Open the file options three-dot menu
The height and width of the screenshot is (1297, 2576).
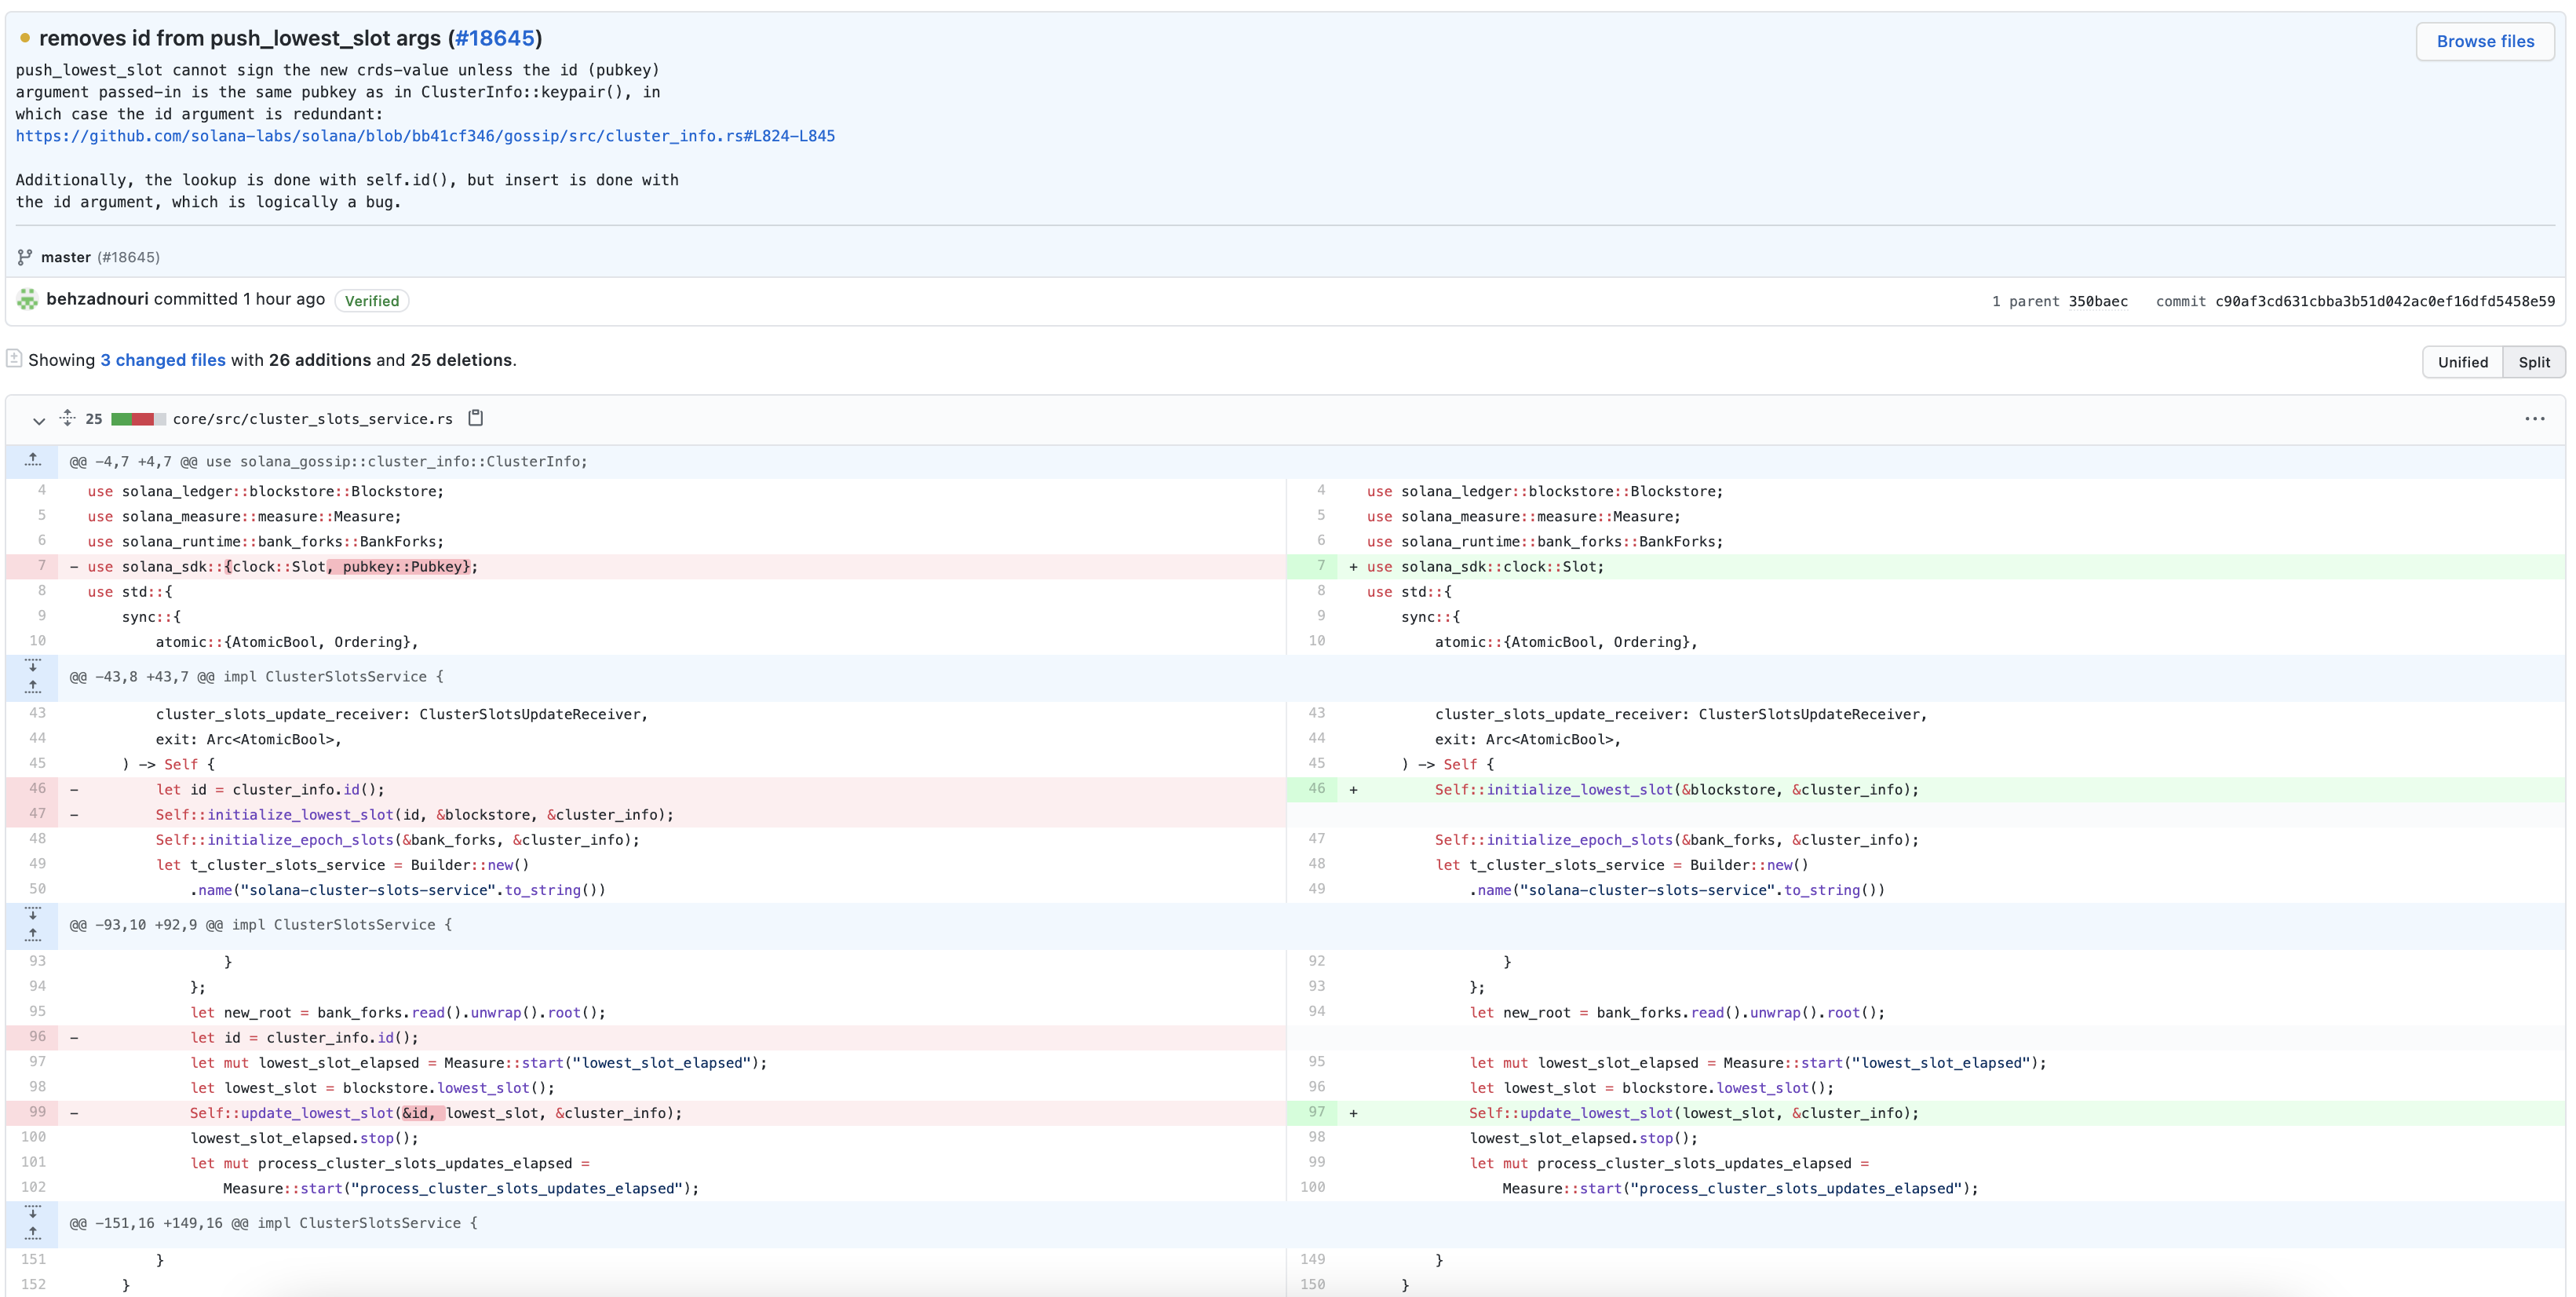2534,419
